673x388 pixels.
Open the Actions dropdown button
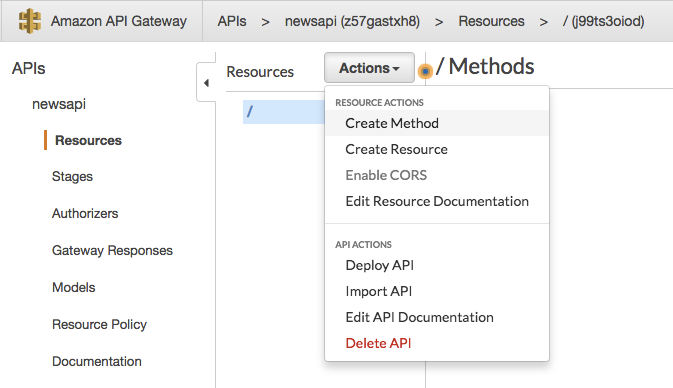[x=369, y=68]
